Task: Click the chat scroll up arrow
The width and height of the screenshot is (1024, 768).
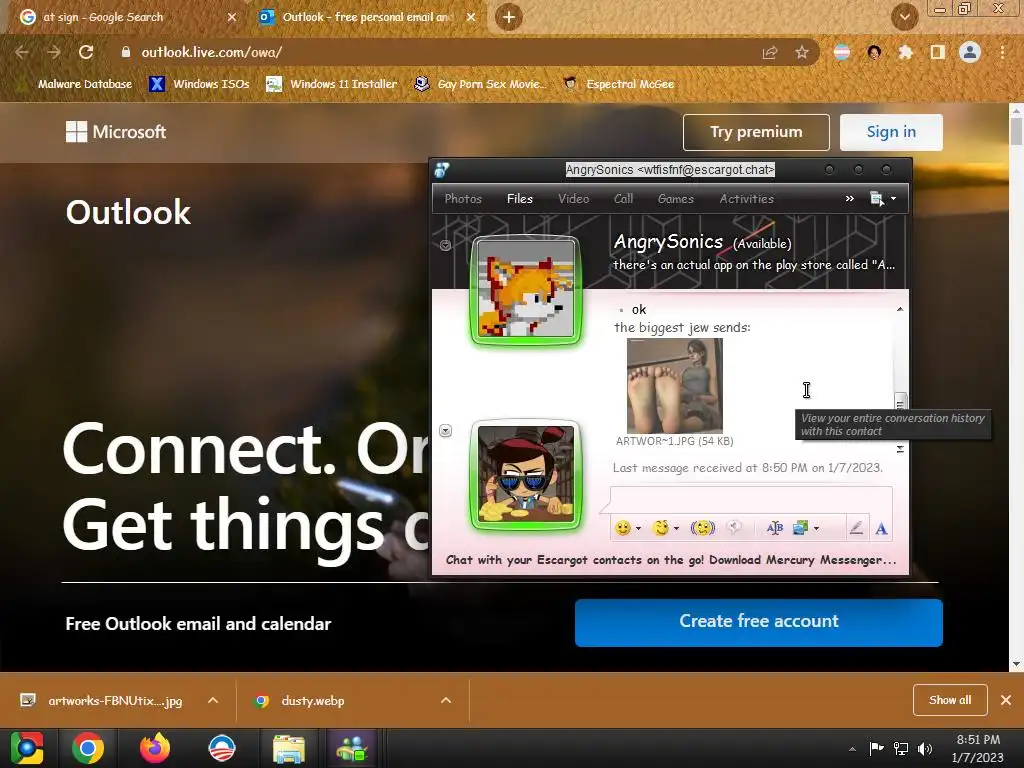Action: coord(900,309)
